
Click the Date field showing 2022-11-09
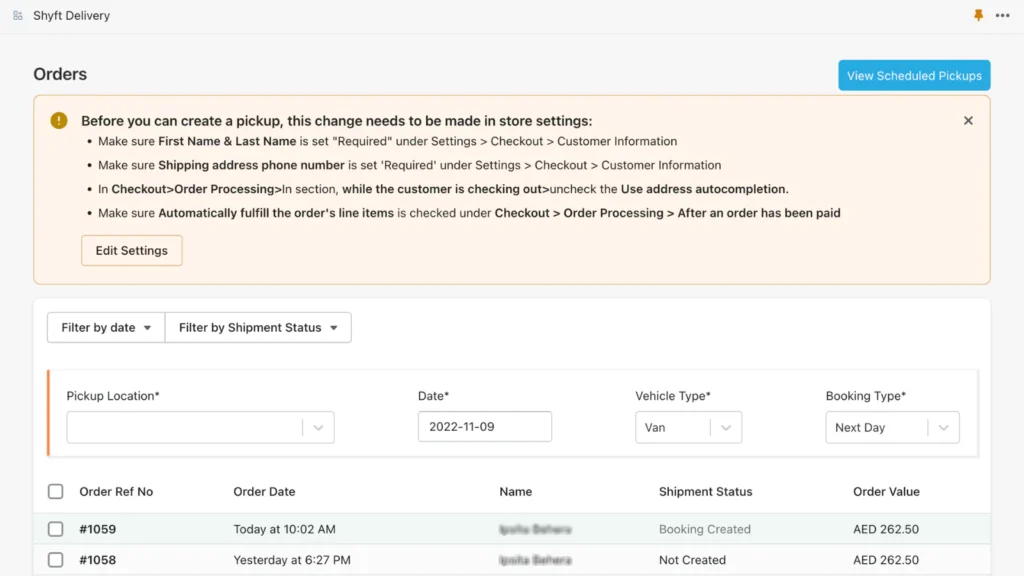485,426
